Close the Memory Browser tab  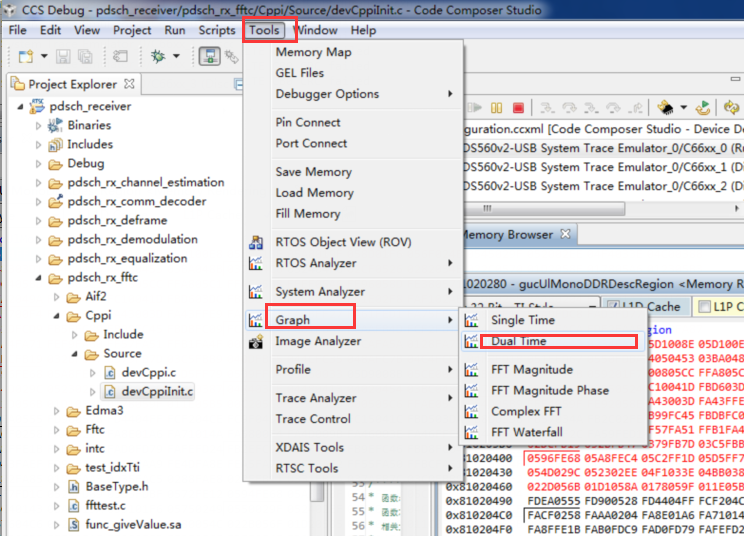coord(565,234)
